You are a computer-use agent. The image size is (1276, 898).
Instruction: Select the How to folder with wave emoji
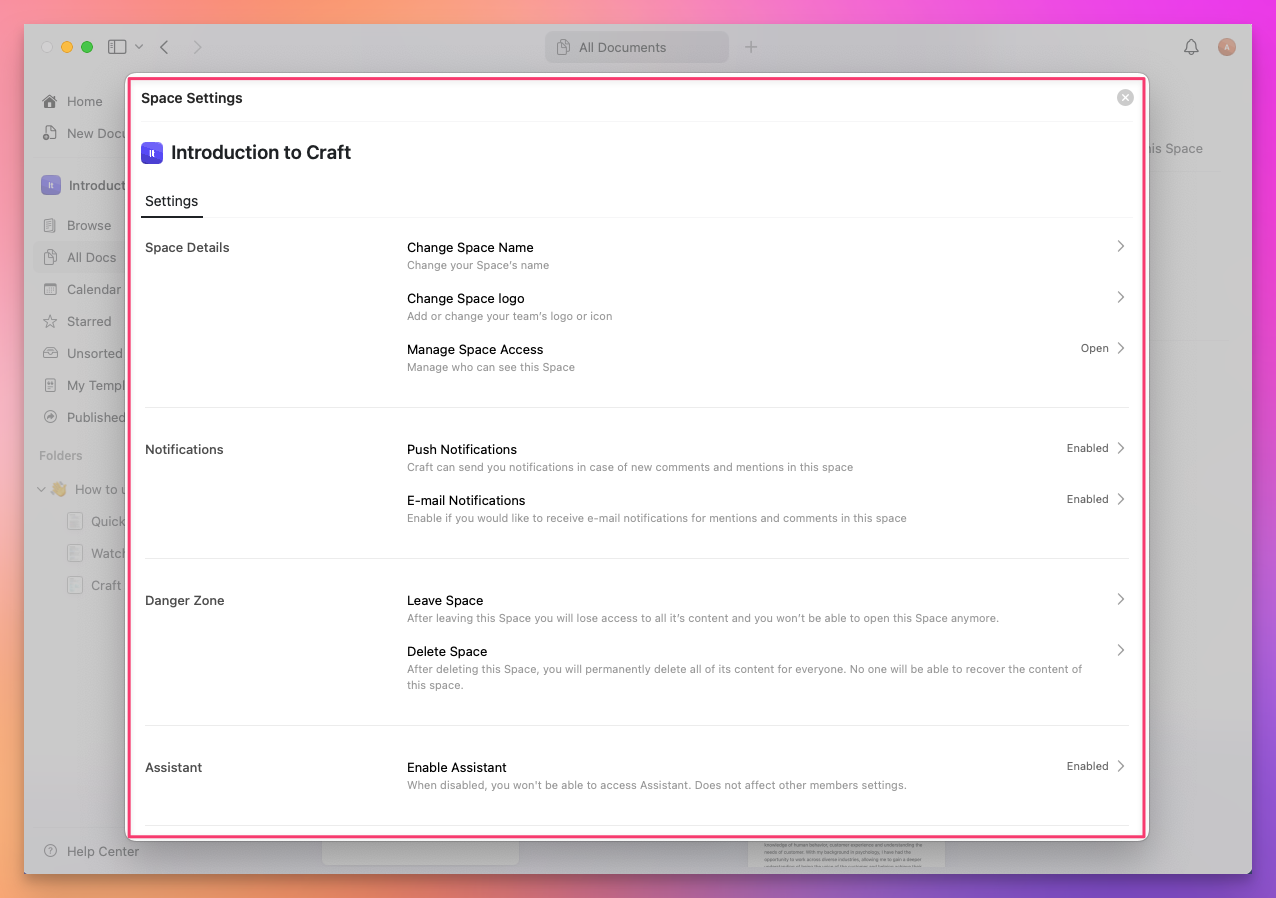88,489
